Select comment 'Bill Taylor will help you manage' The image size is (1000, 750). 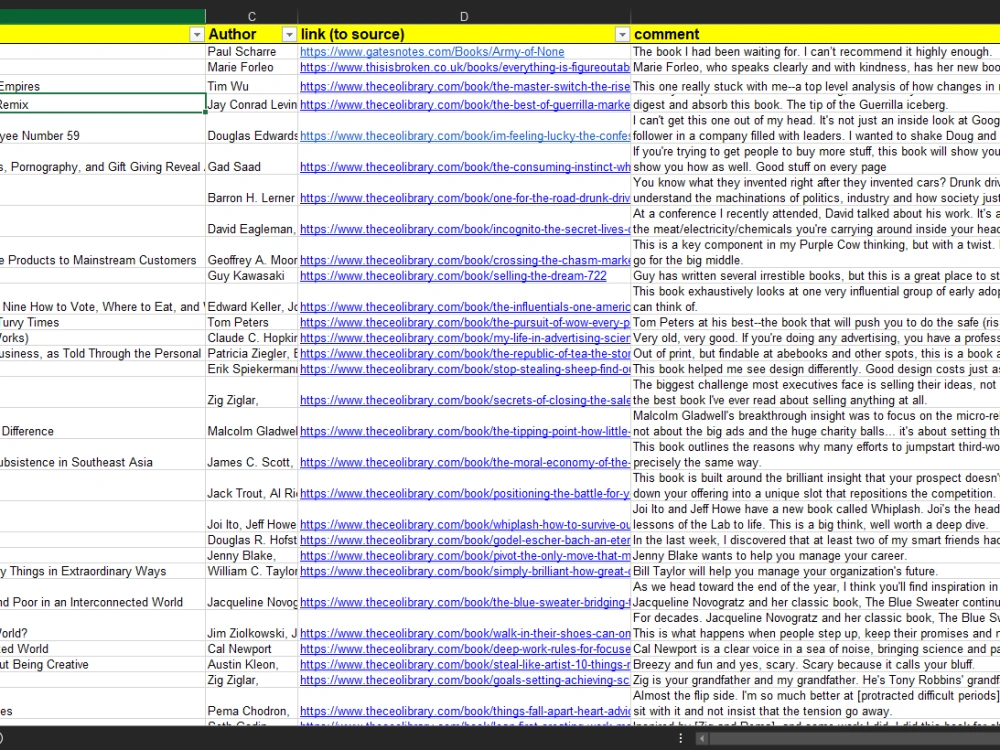815,571
